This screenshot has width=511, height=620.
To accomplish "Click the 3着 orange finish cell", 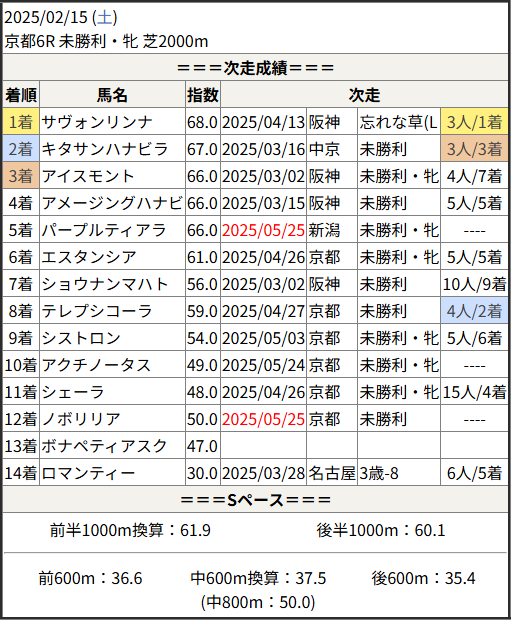I will [21, 176].
